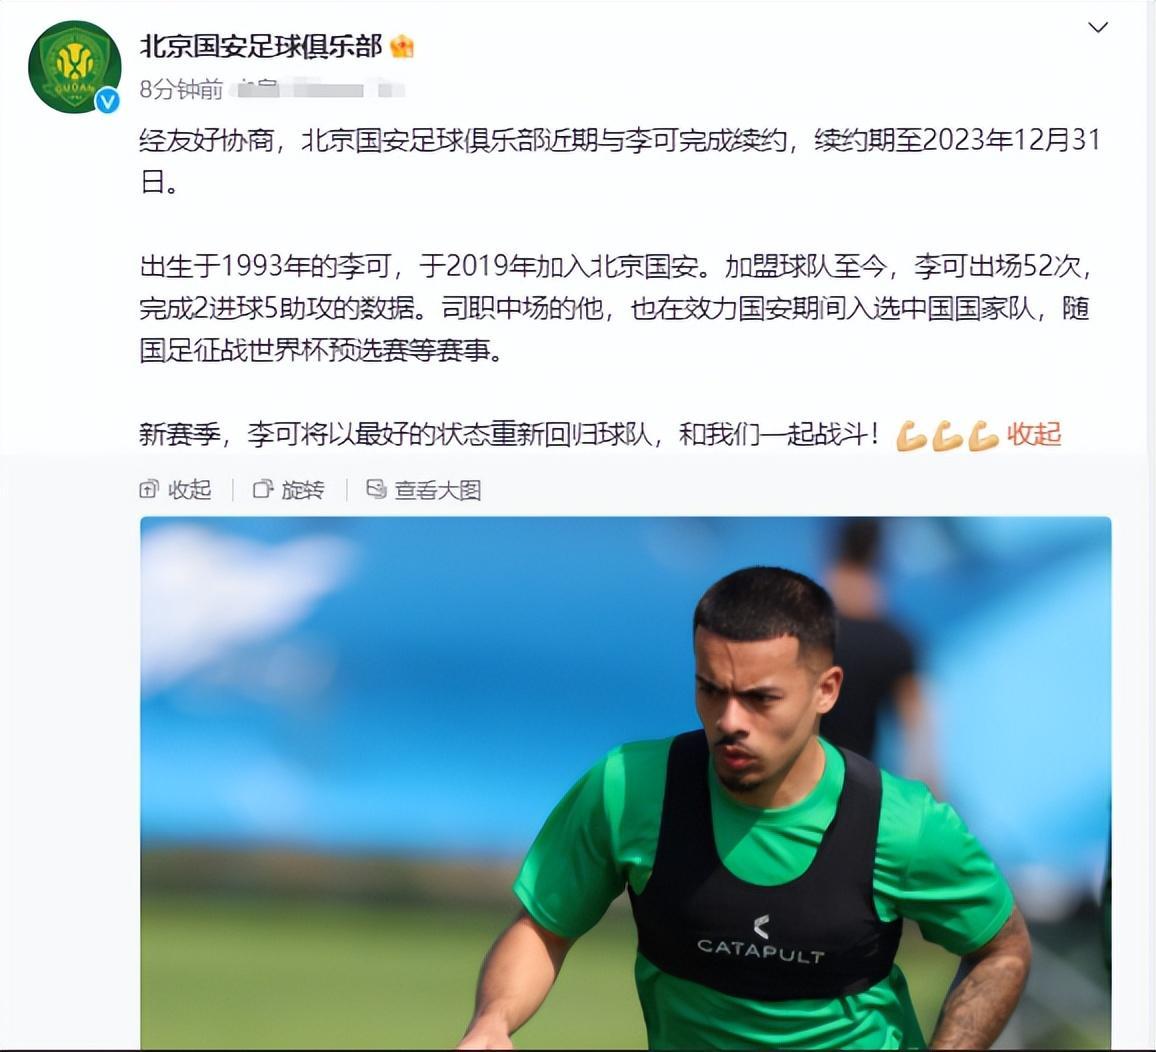Click the middle flexed-arm emoji
The width and height of the screenshot is (1156, 1052).
pyautogui.click(x=947, y=436)
